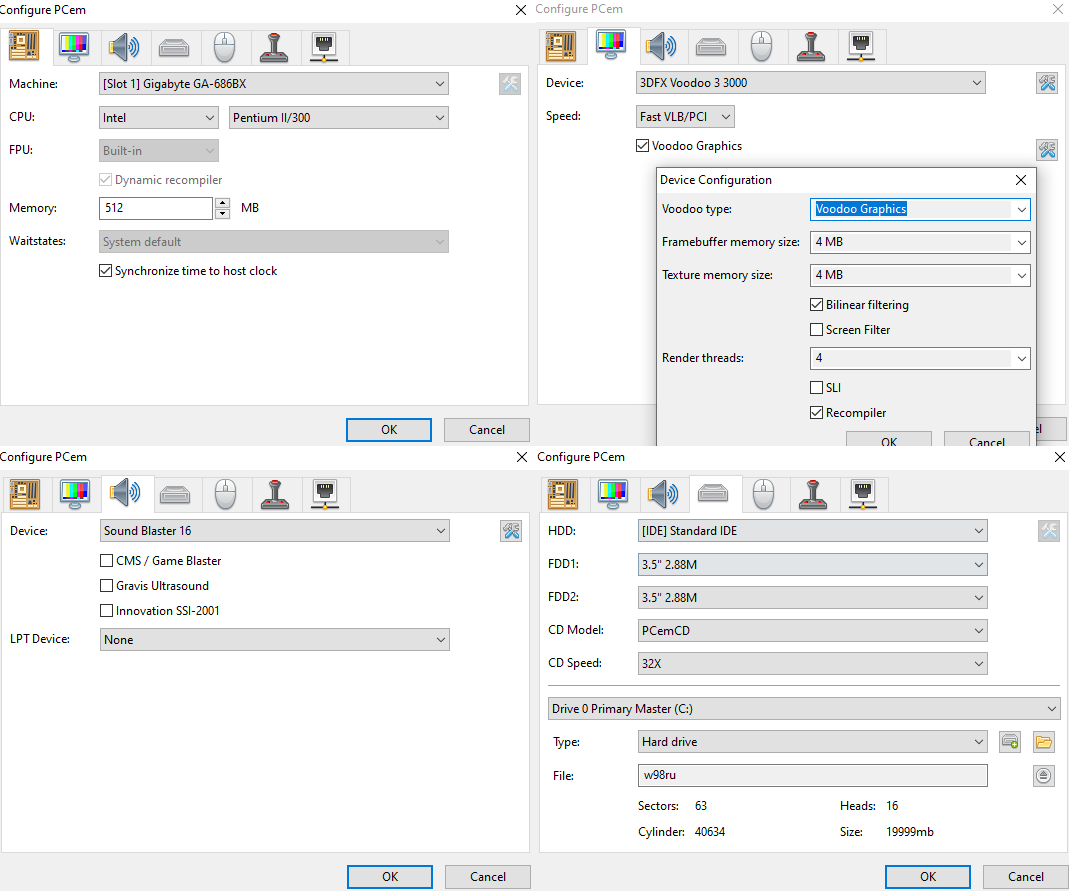This screenshot has height=891, width=1069.
Task: Click wrench icon beside Voodoo Graphics checkbox
Action: click(1047, 150)
